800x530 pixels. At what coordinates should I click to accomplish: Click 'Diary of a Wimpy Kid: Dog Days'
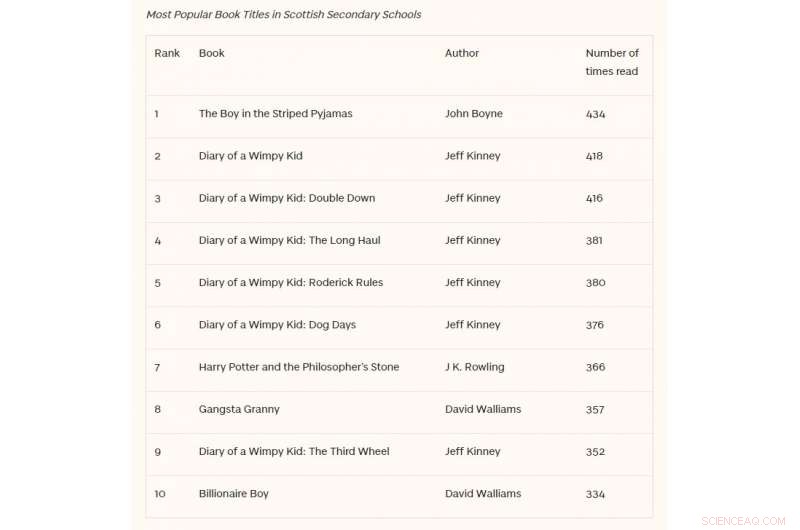(x=277, y=325)
